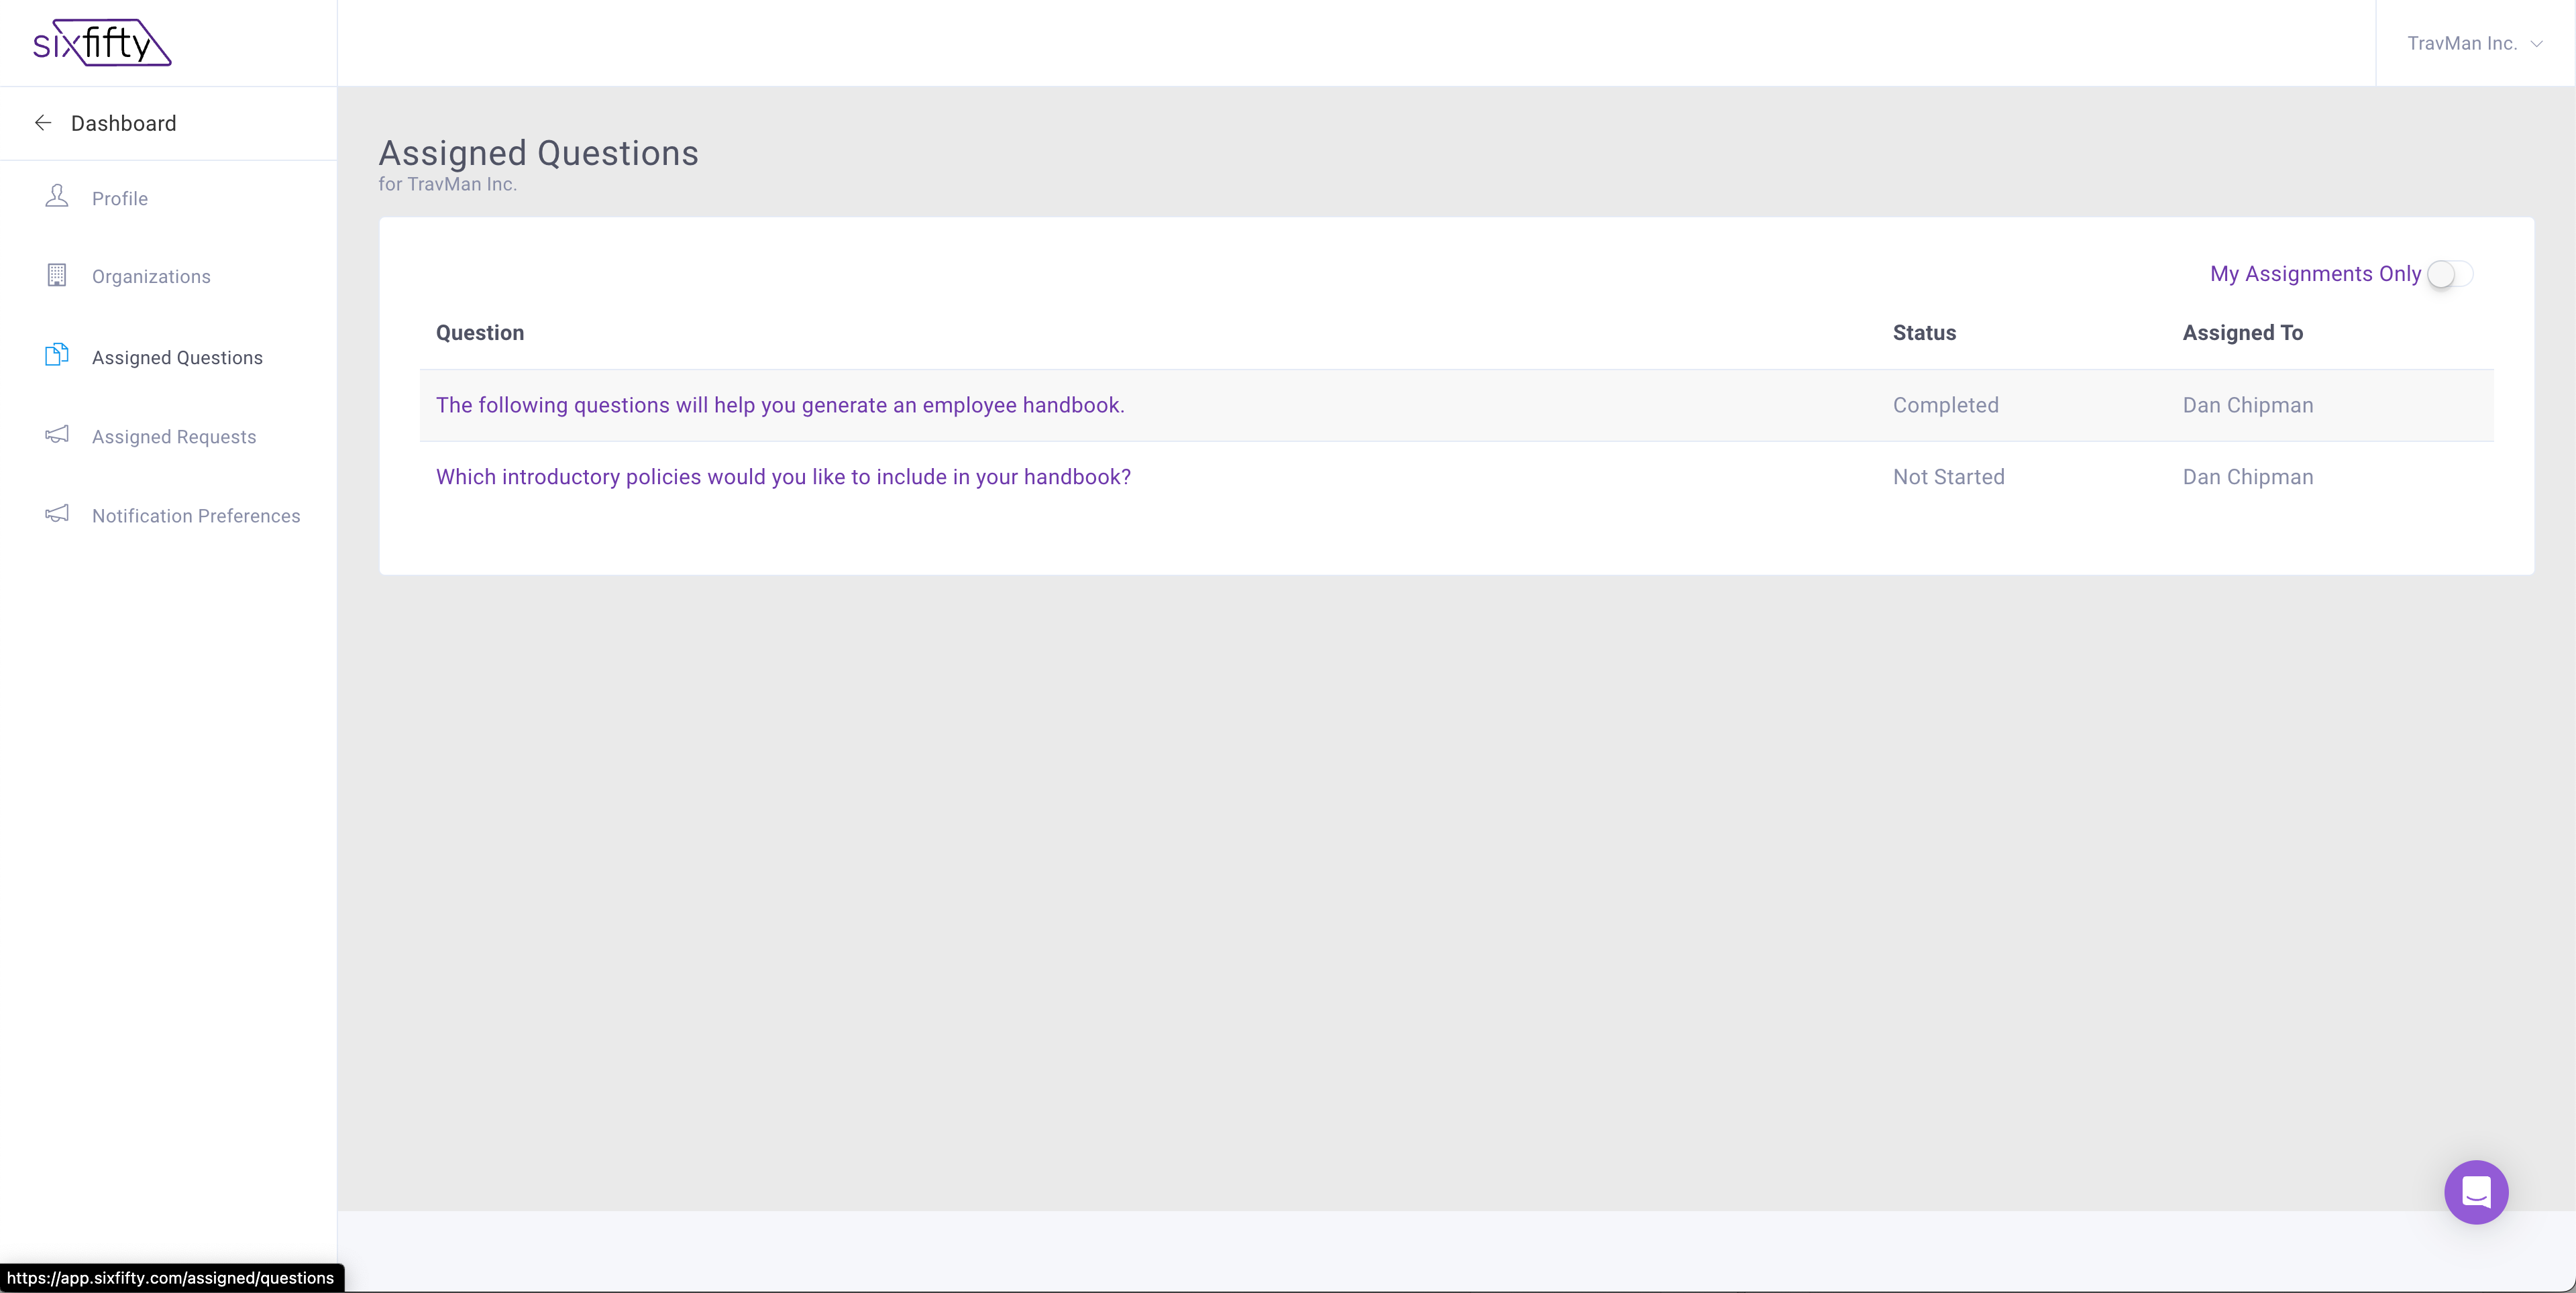Open the TravMan Inc. organization menu
This screenshot has height=1293, width=2576.
click(2461, 44)
